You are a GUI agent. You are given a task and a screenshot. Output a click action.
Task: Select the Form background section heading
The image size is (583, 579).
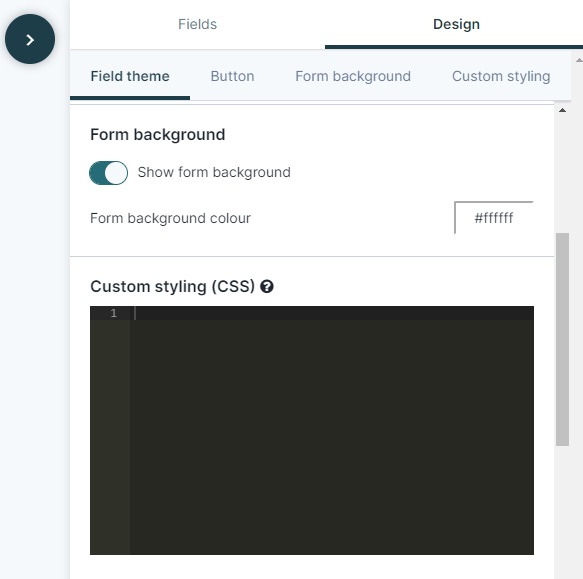(158, 135)
